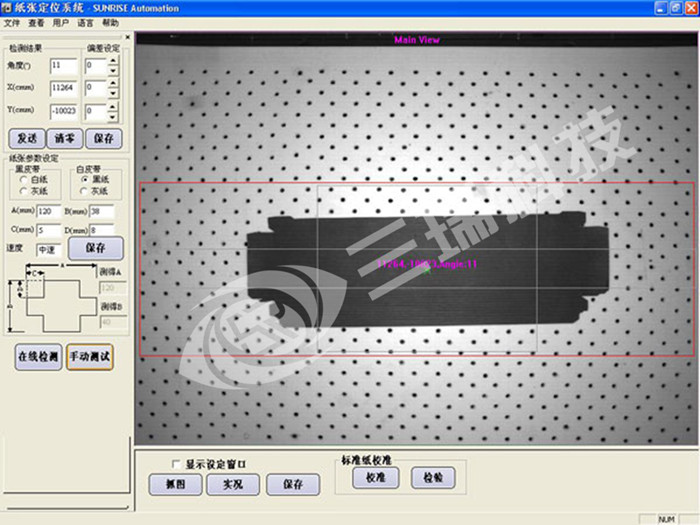Select 白纸 under 黑皮带
Screen dimensions: 700x525
click(x=23, y=179)
